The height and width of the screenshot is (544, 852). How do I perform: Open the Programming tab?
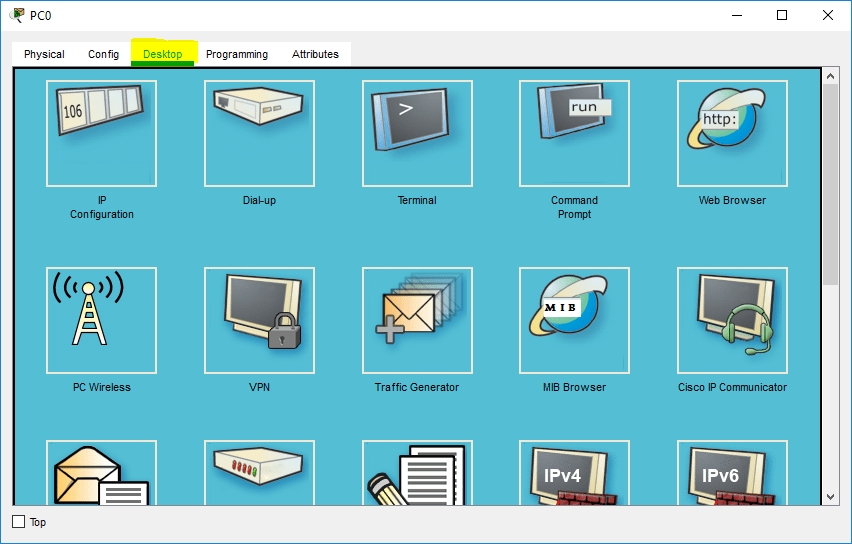237,54
